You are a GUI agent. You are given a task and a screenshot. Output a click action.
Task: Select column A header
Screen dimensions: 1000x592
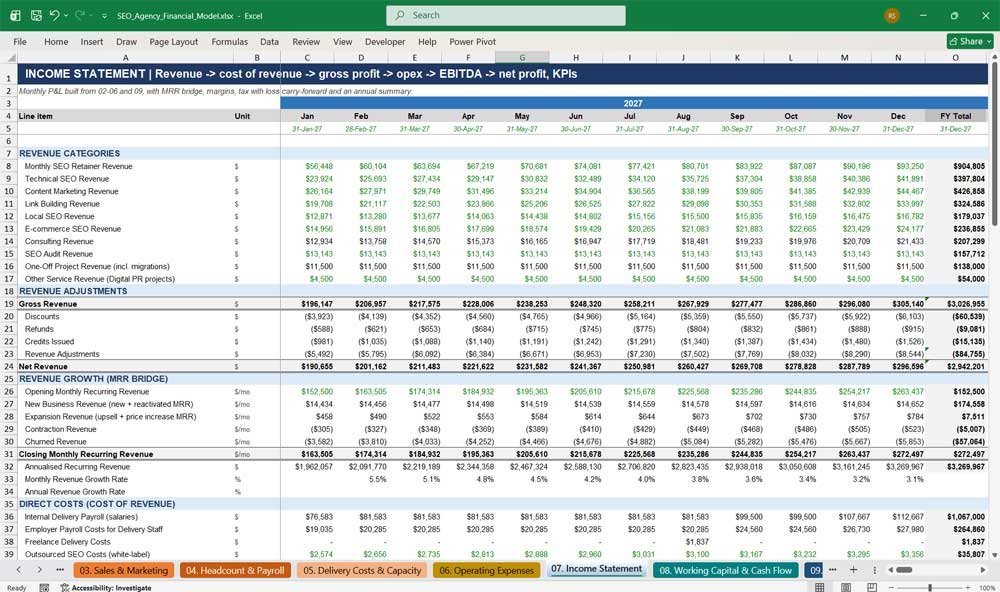(x=126, y=57)
